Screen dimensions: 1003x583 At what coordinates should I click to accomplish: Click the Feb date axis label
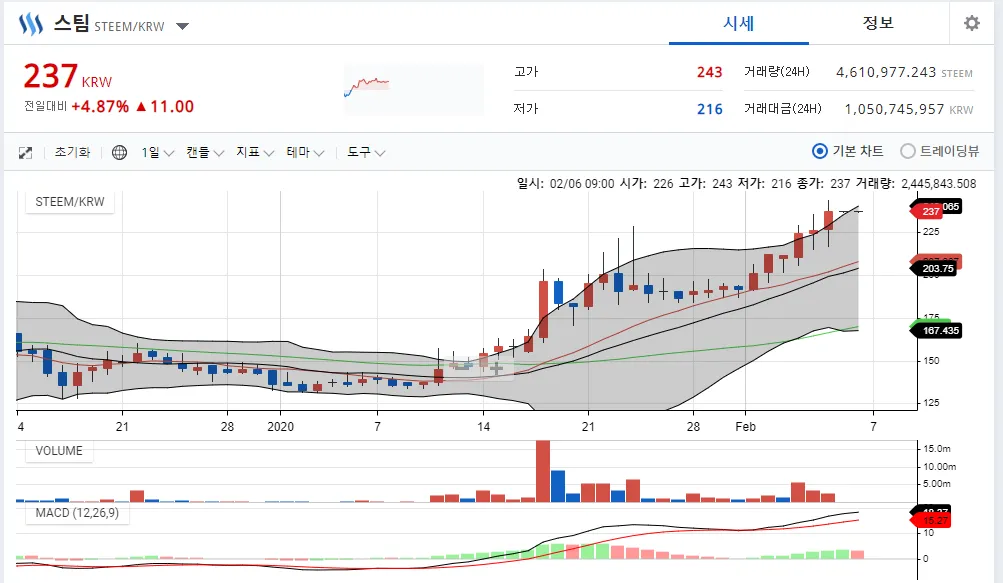pyautogui.click(x=745, y=426)
